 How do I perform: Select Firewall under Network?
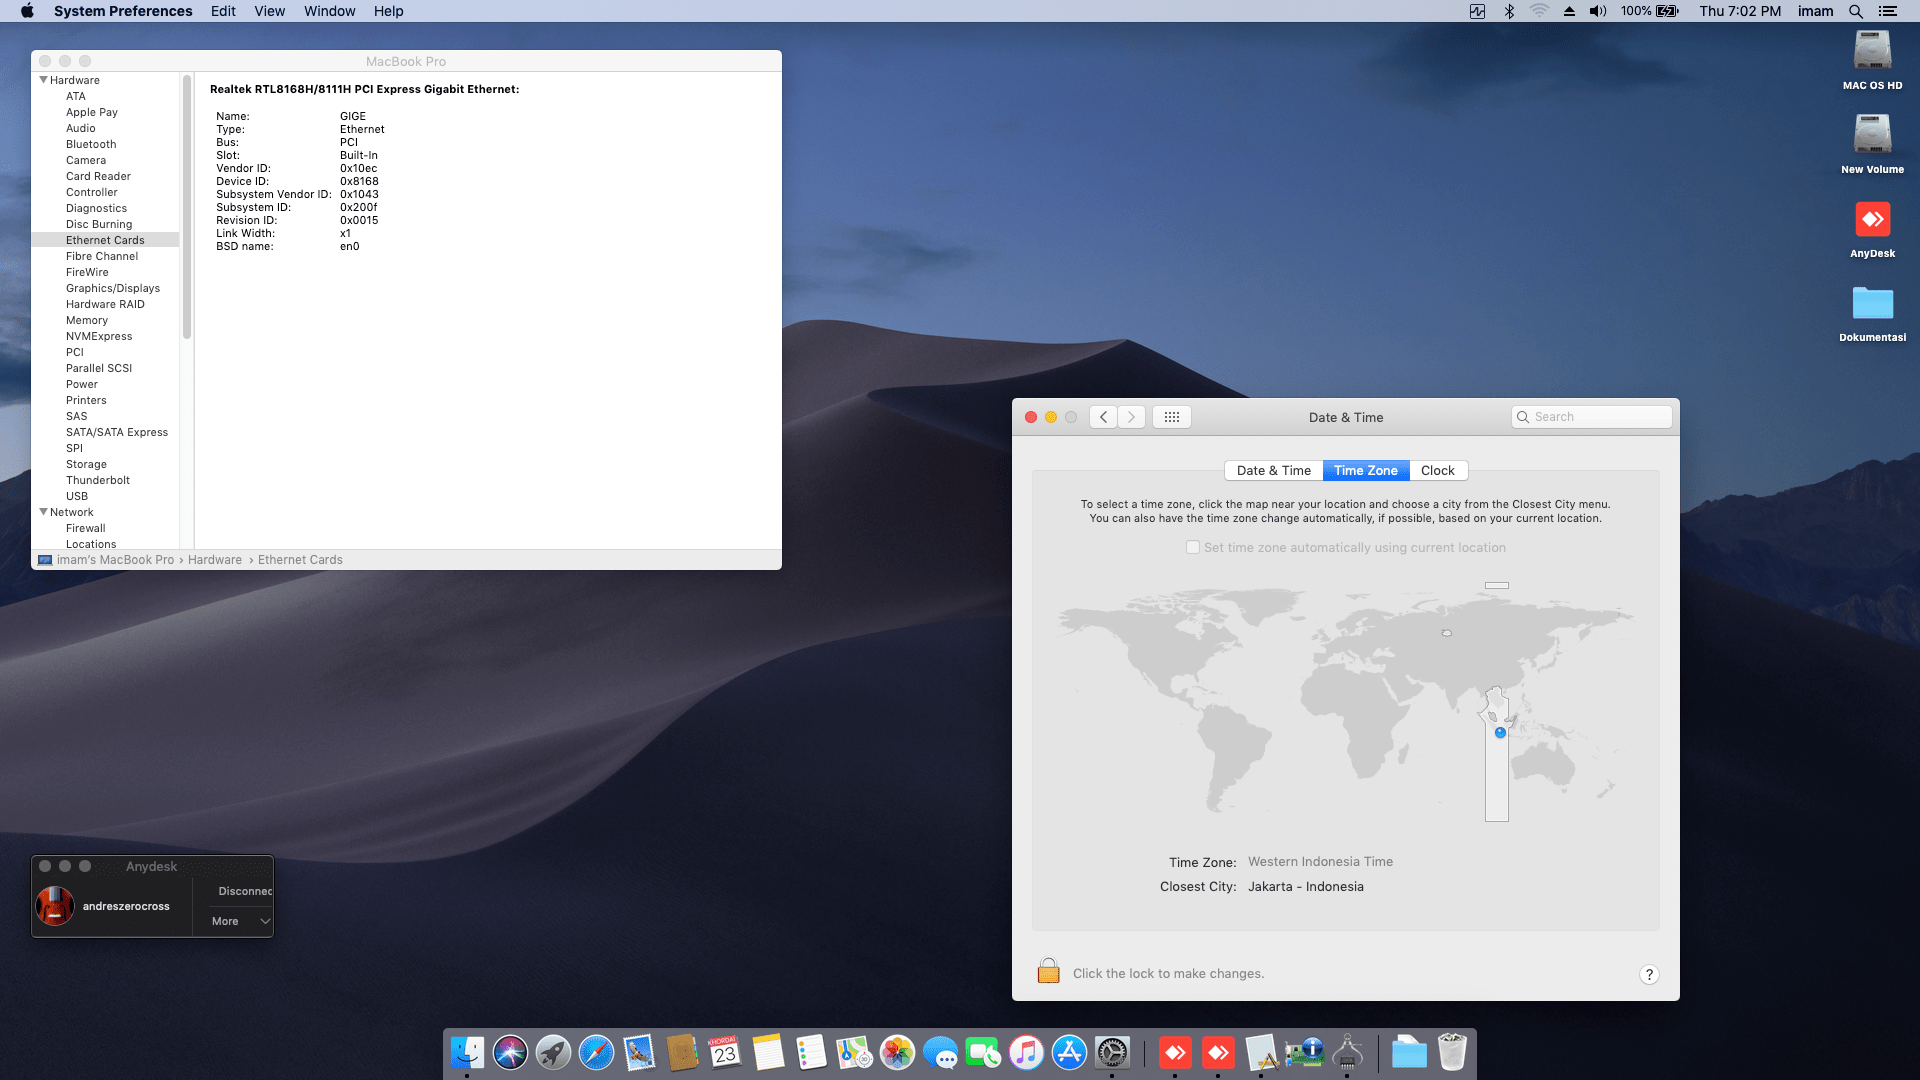(x=86, y=528)
